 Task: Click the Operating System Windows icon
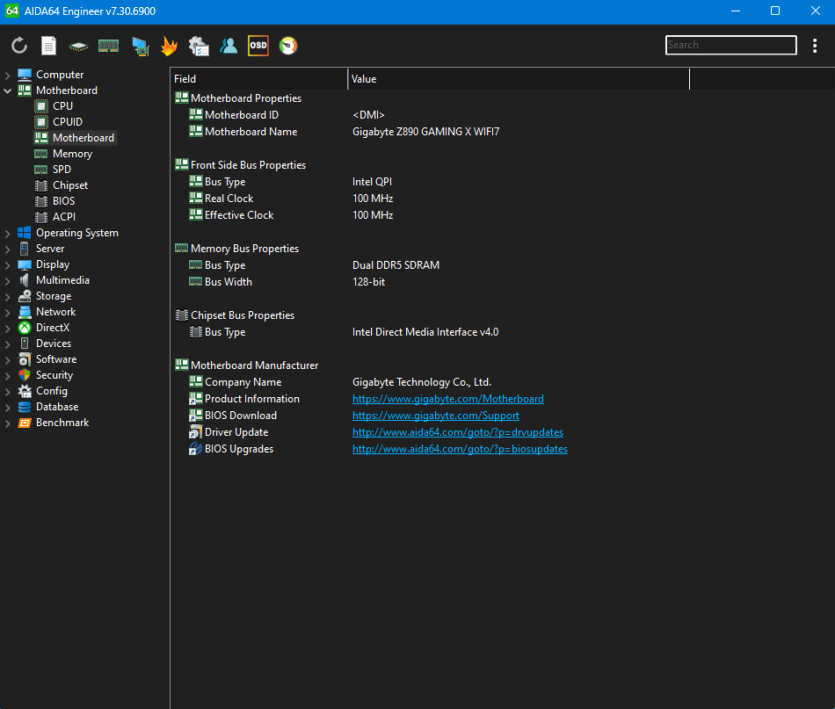(x=24, y=233)
